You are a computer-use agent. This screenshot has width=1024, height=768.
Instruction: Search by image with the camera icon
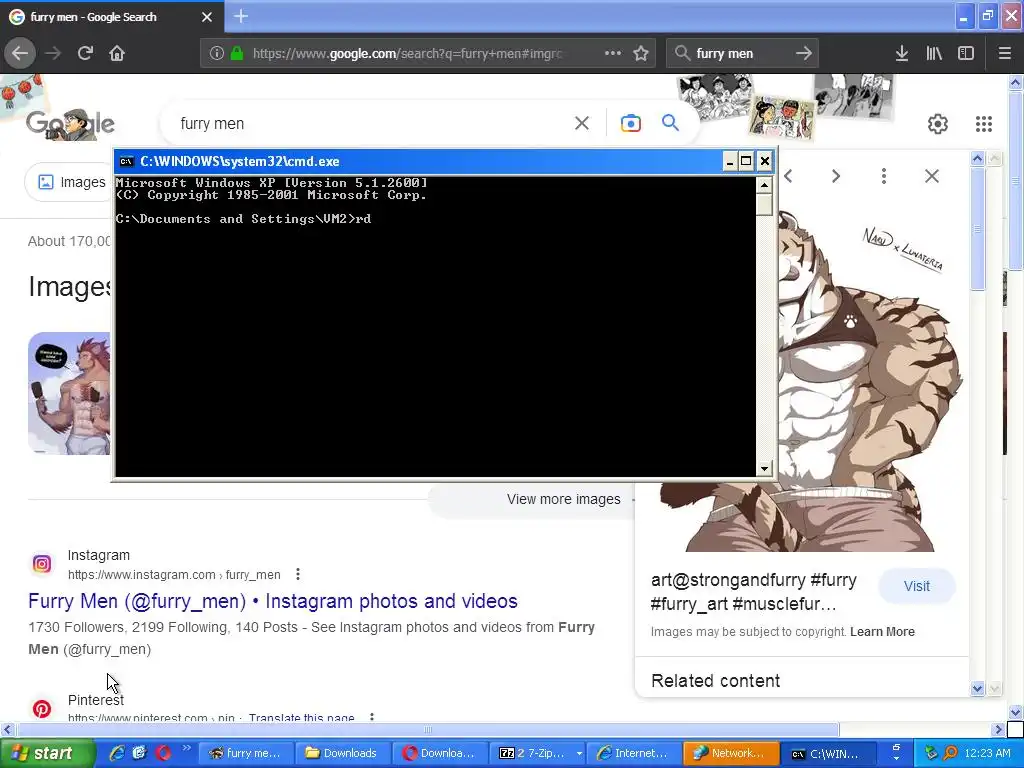coord(630,123)
